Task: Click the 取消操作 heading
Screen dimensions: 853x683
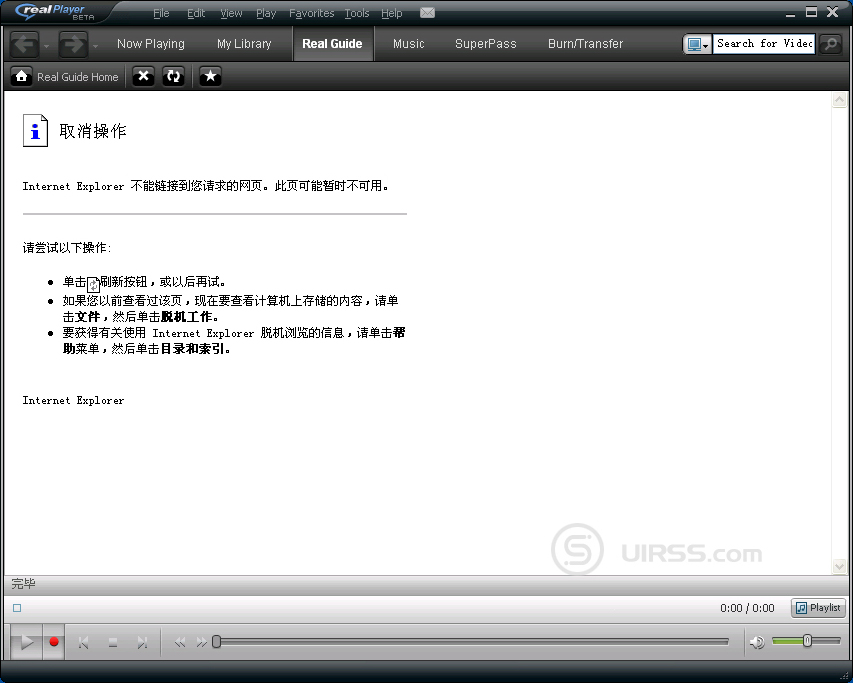Action: coord(93,131)
